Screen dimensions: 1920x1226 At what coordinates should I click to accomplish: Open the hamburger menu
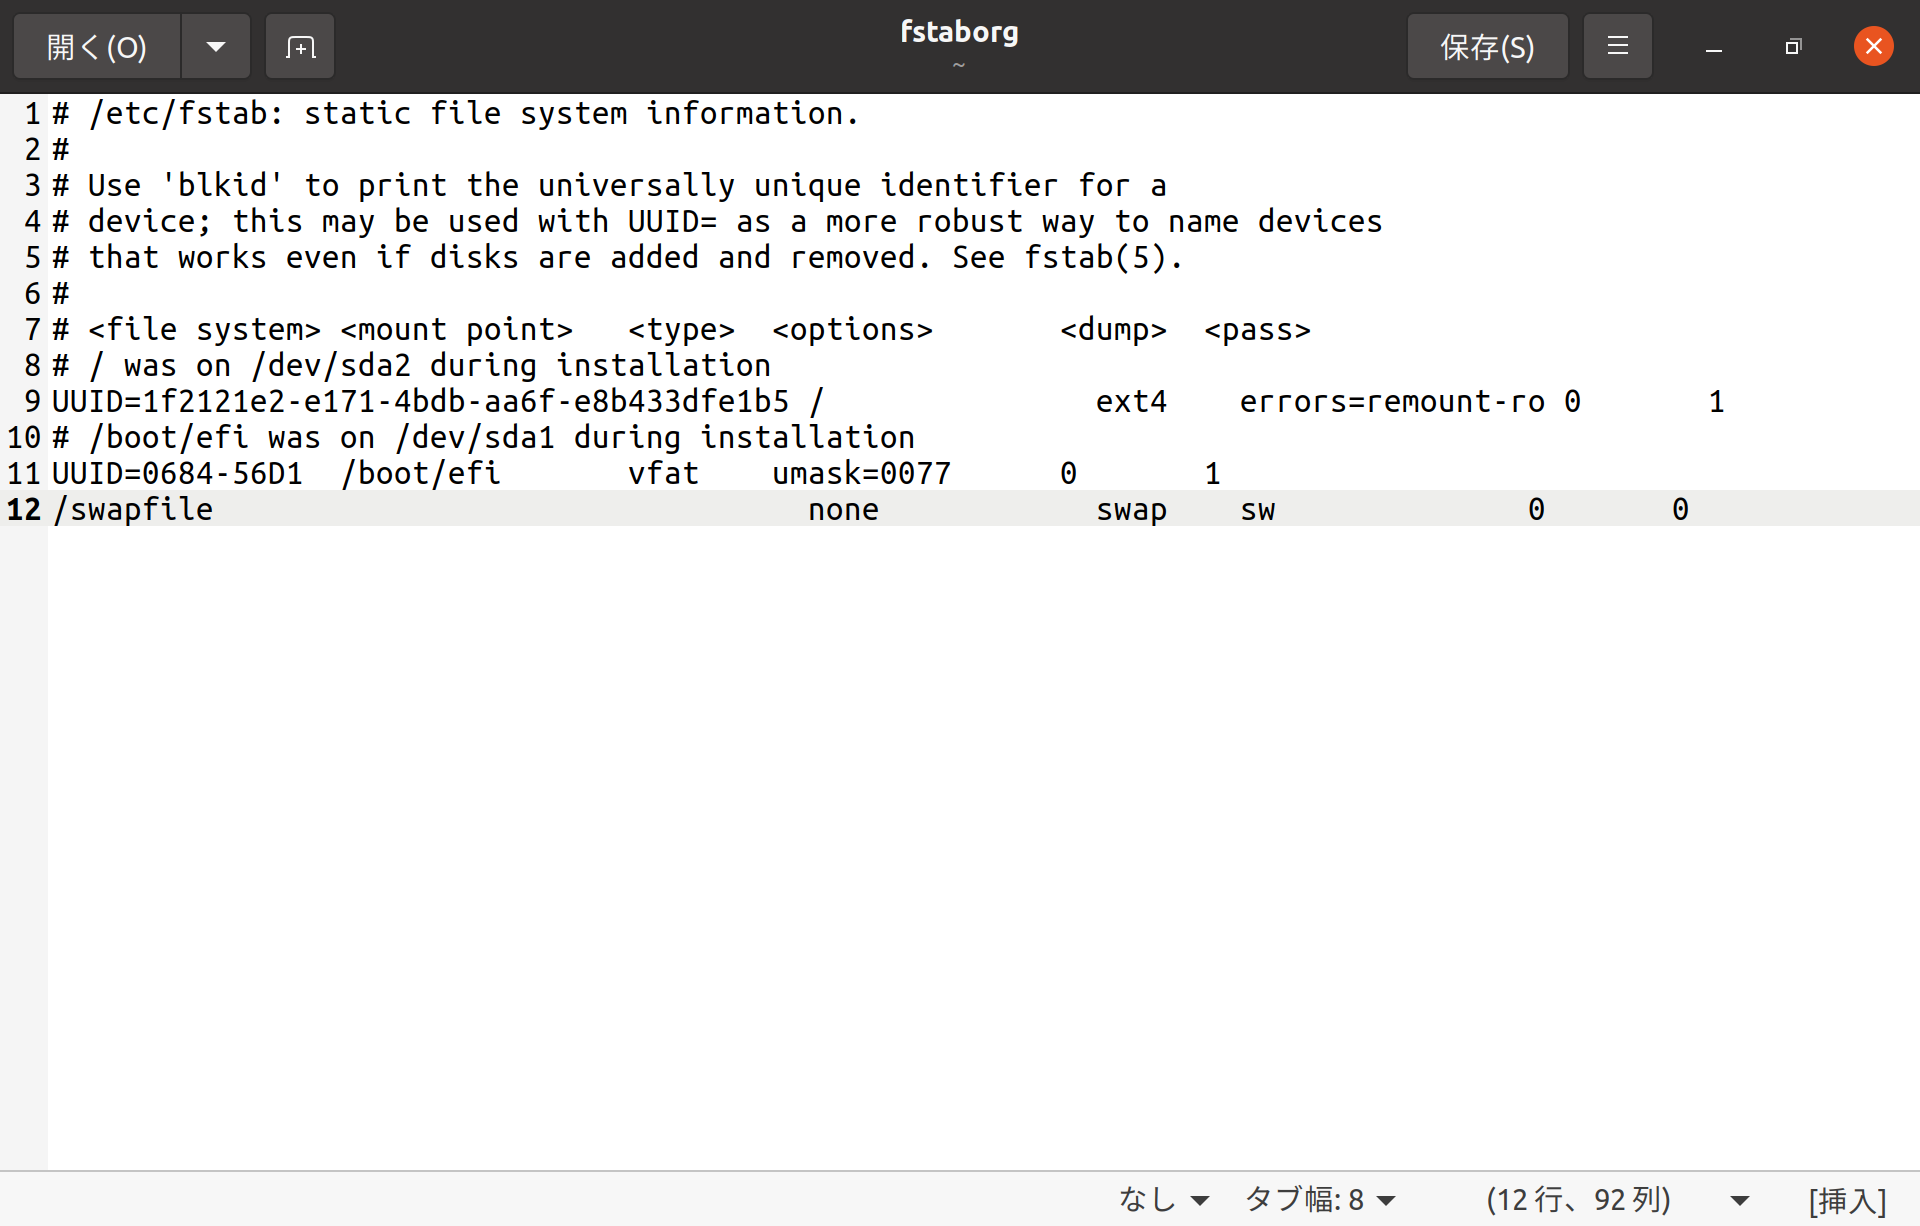pos(1618,46)
